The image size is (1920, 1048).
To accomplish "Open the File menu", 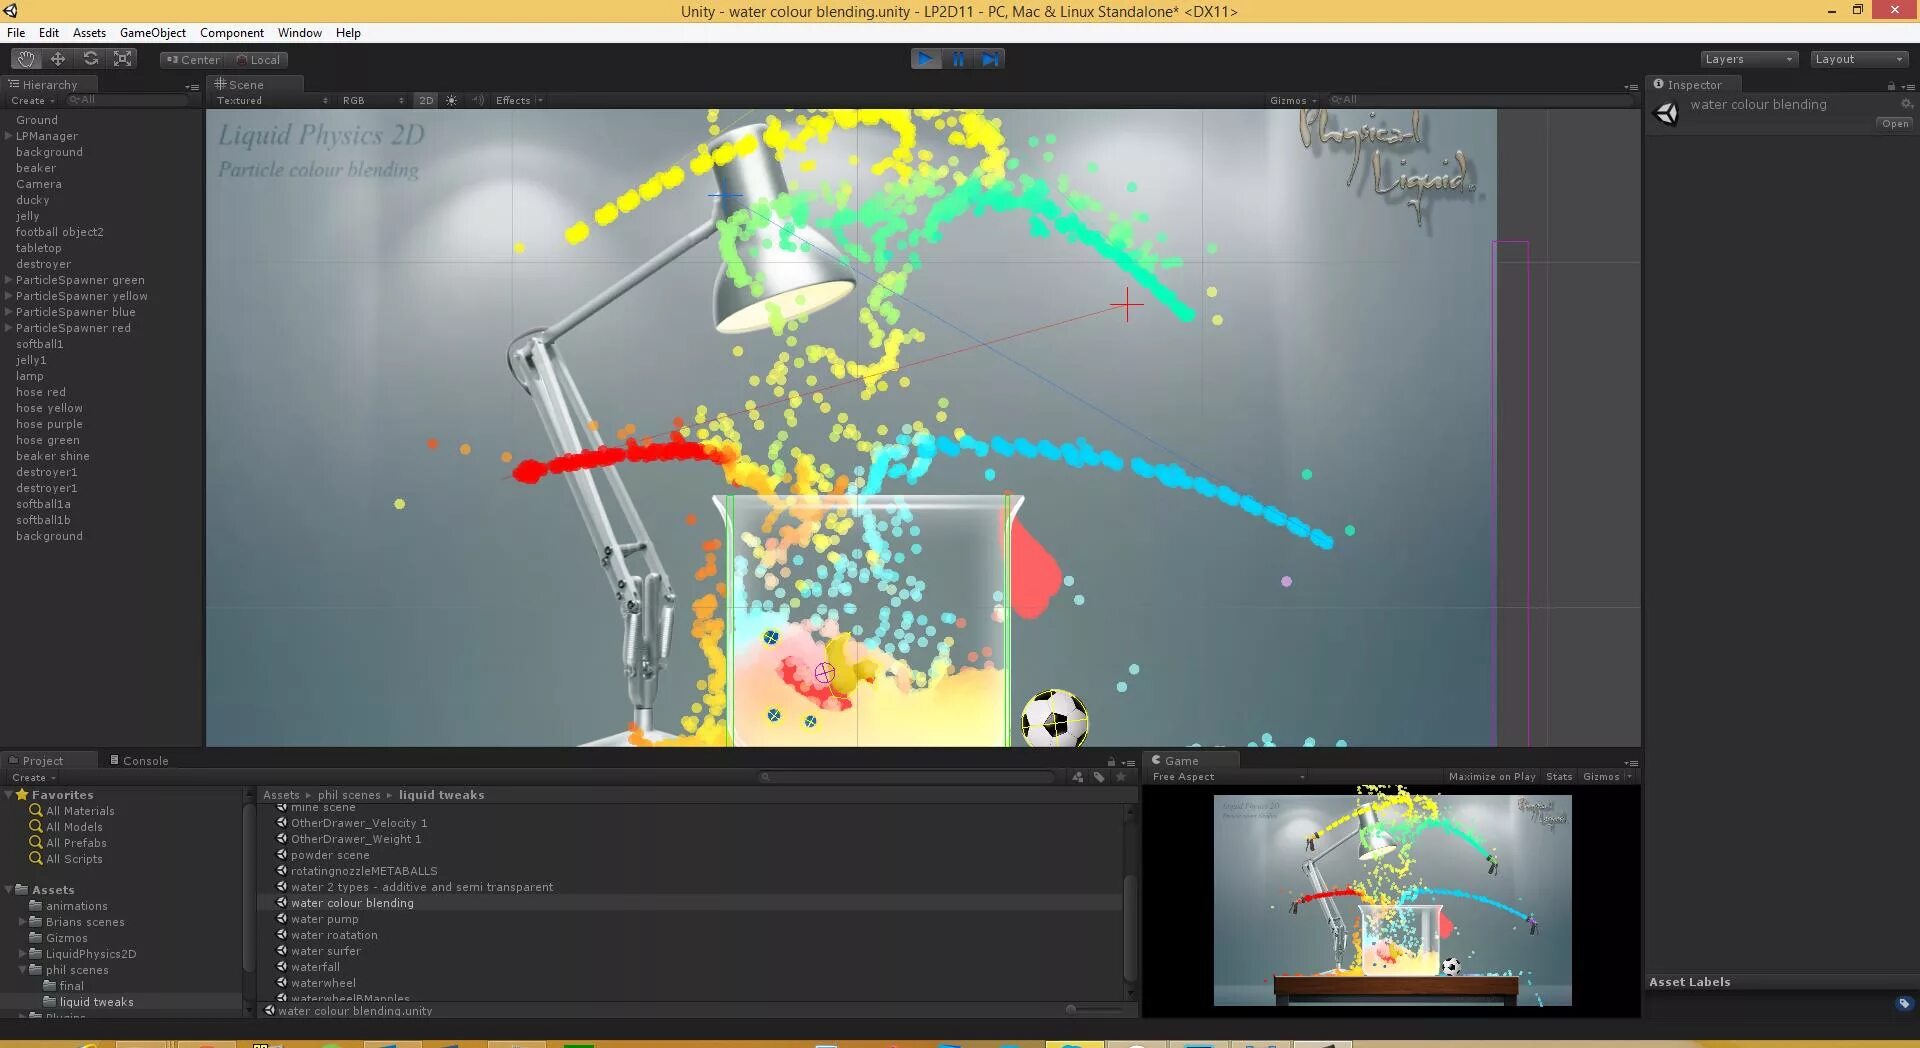I will click(16, 33).
